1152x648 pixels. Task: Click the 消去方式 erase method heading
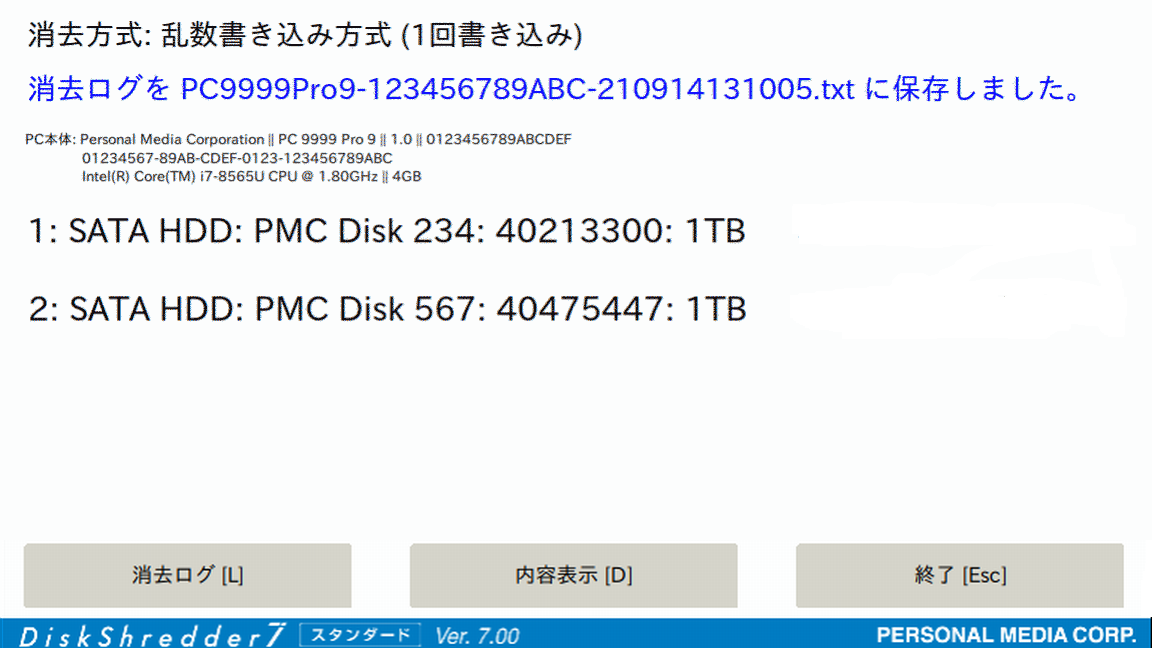(305, 35)
